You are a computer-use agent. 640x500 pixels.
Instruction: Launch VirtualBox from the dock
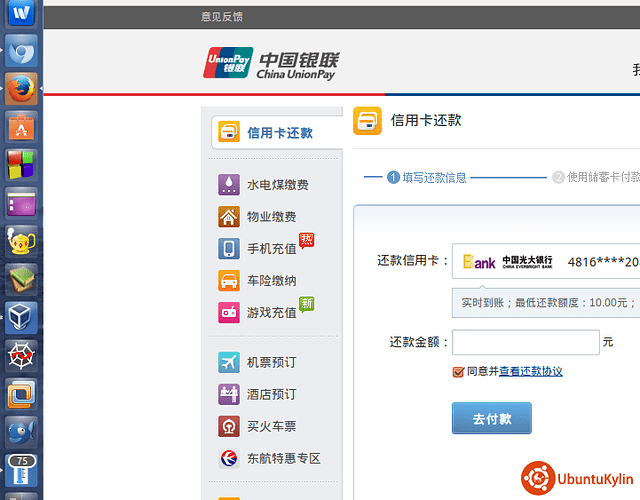(x=21, y=317)
